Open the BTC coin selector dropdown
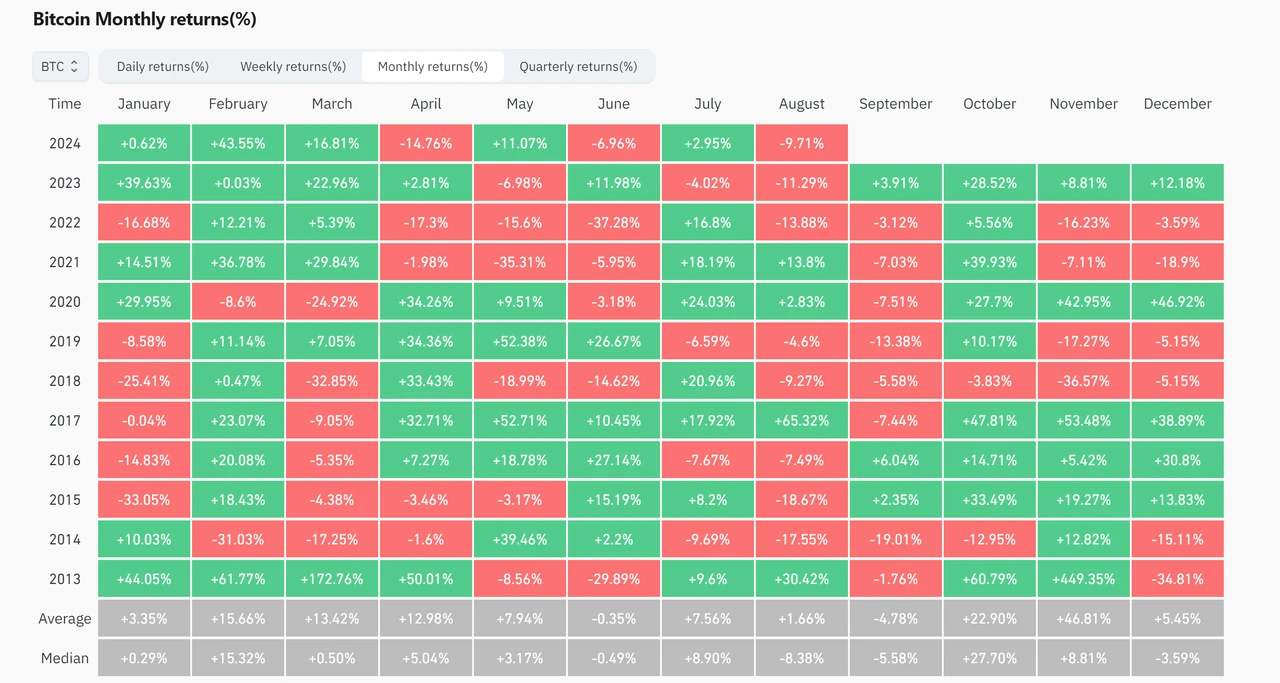 (x=60, y=67)
